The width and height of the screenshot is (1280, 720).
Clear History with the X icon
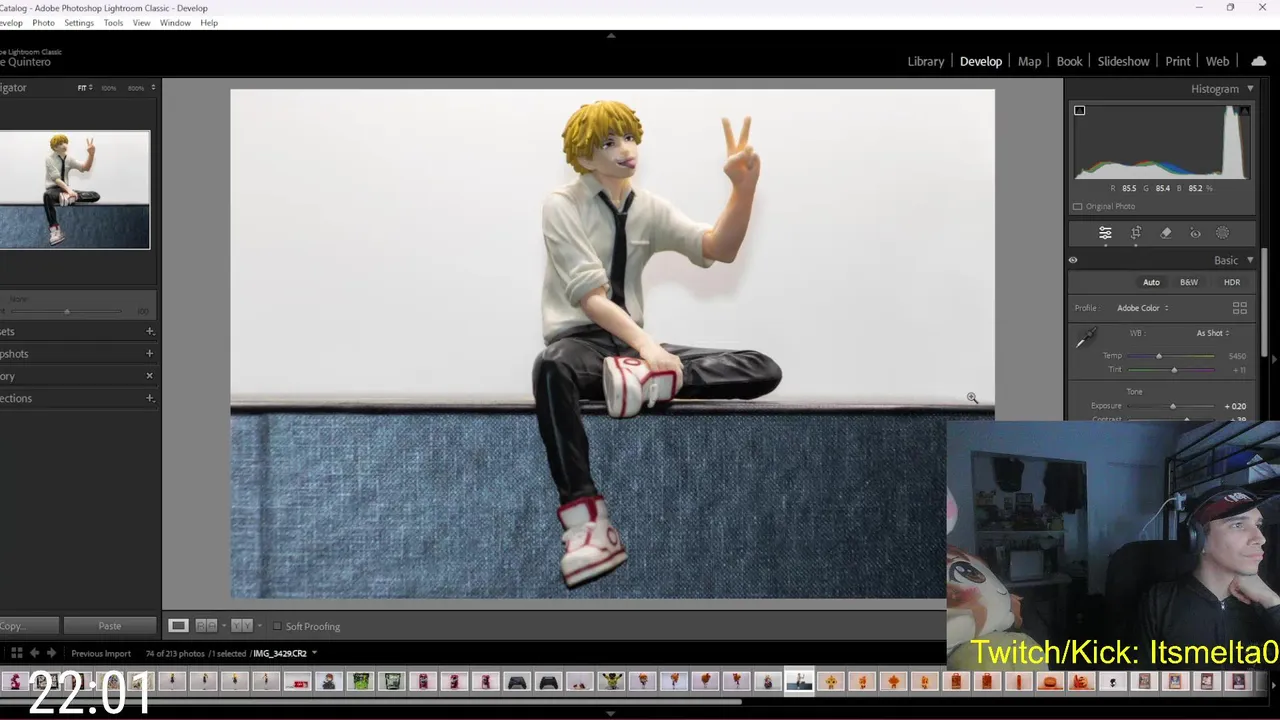(150, 376)
